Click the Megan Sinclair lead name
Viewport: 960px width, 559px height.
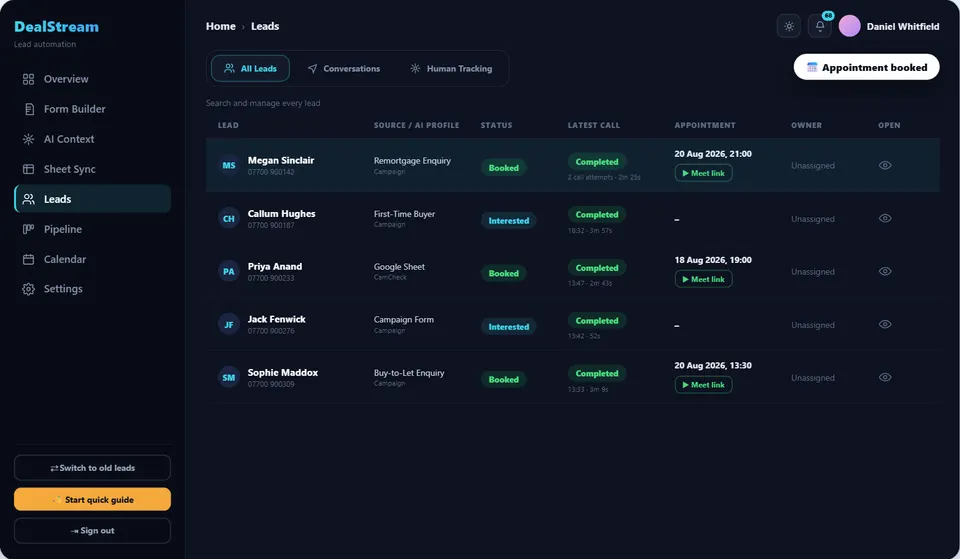coord(281,160)
